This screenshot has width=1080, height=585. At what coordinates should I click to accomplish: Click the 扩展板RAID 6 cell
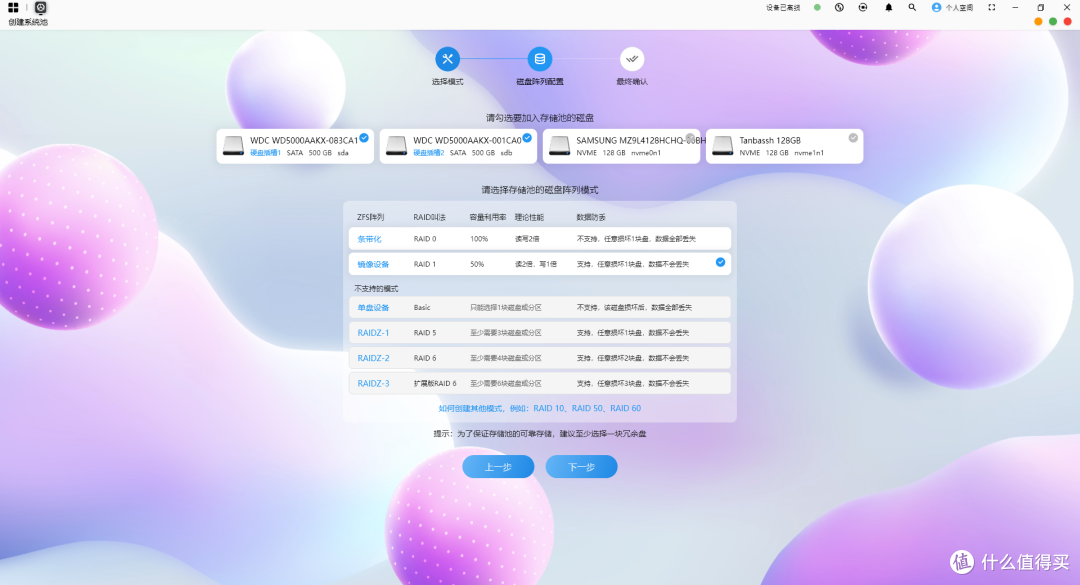click(435, 383)
